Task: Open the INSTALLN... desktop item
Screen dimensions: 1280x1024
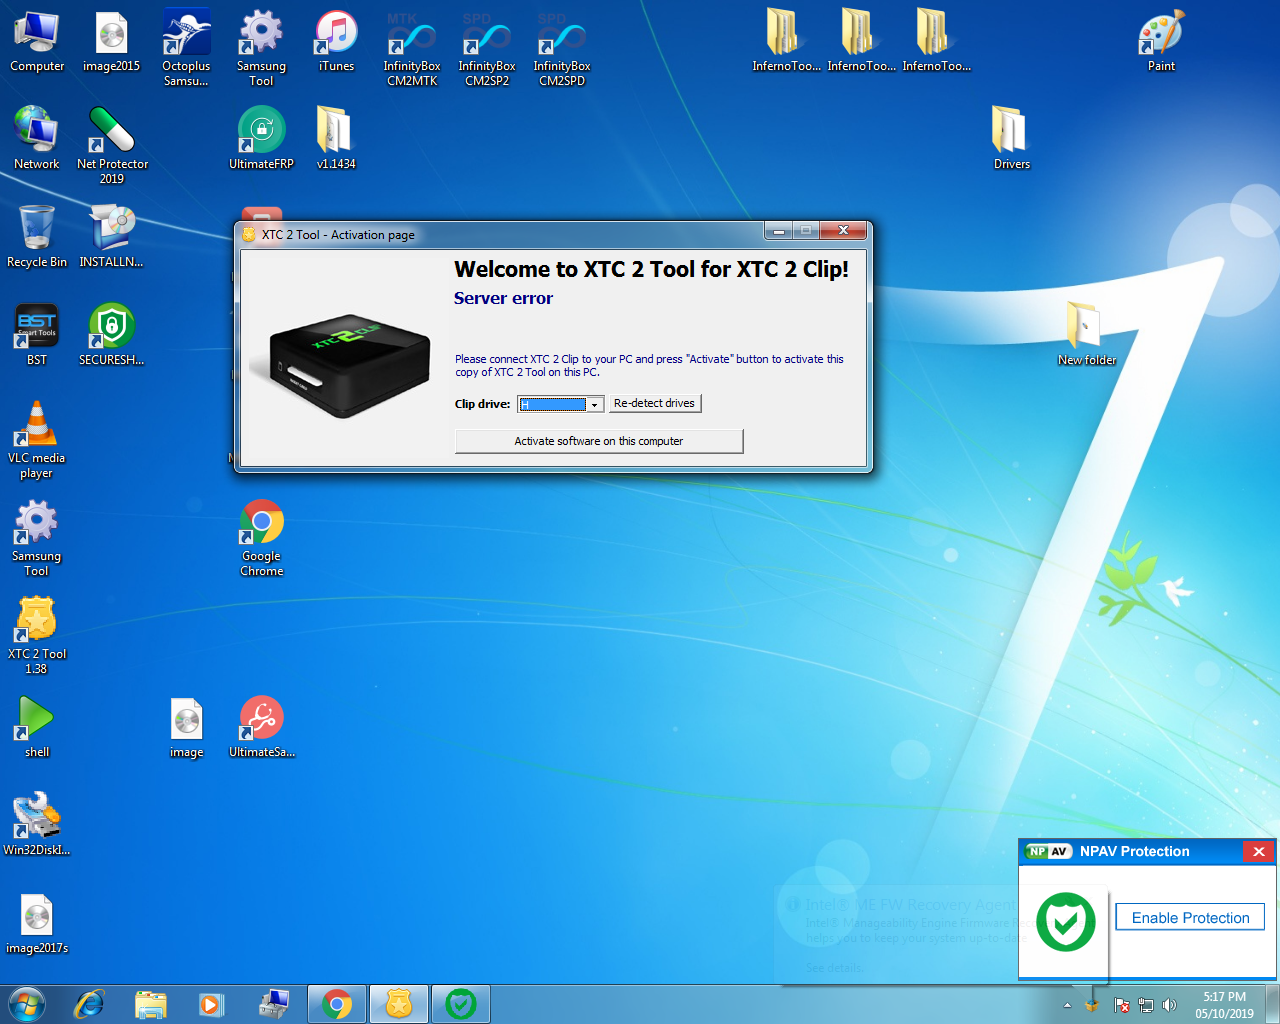Action: pos(111,236)
